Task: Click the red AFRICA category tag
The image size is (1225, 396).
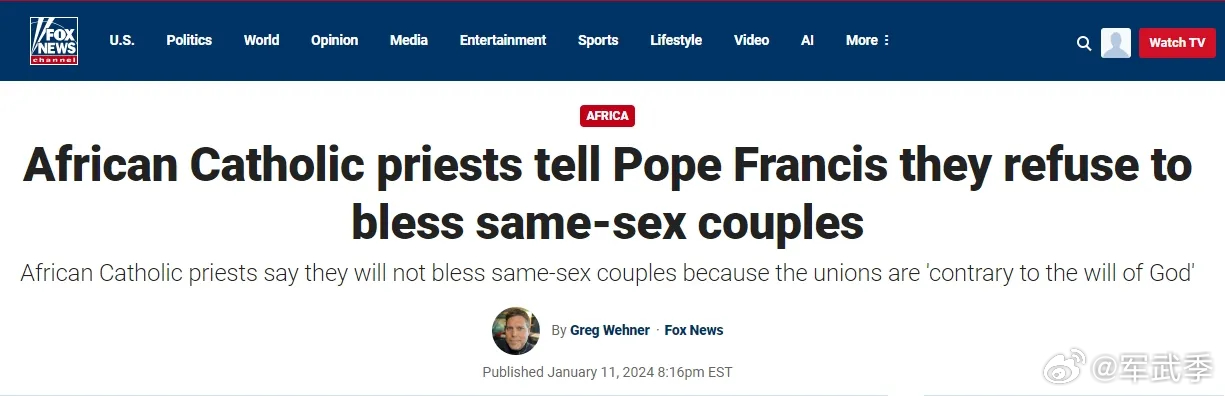Action: click(608, 116)
